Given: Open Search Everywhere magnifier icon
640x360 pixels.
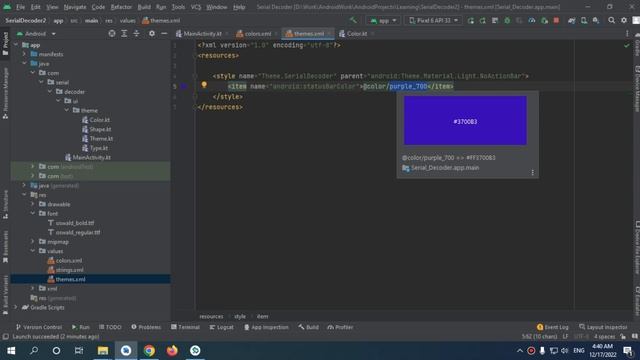Looking at the screenshot, I should tap(611, 20).
